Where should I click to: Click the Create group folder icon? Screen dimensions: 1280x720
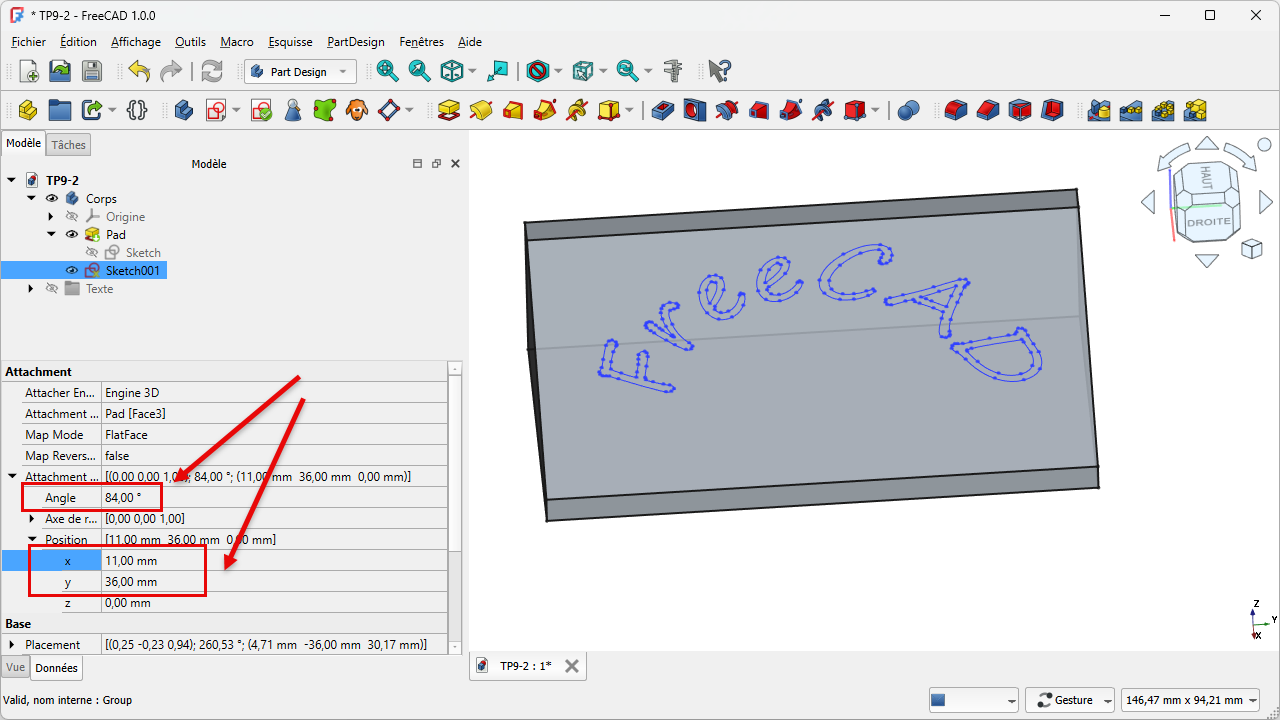click(x=60, y=110)
